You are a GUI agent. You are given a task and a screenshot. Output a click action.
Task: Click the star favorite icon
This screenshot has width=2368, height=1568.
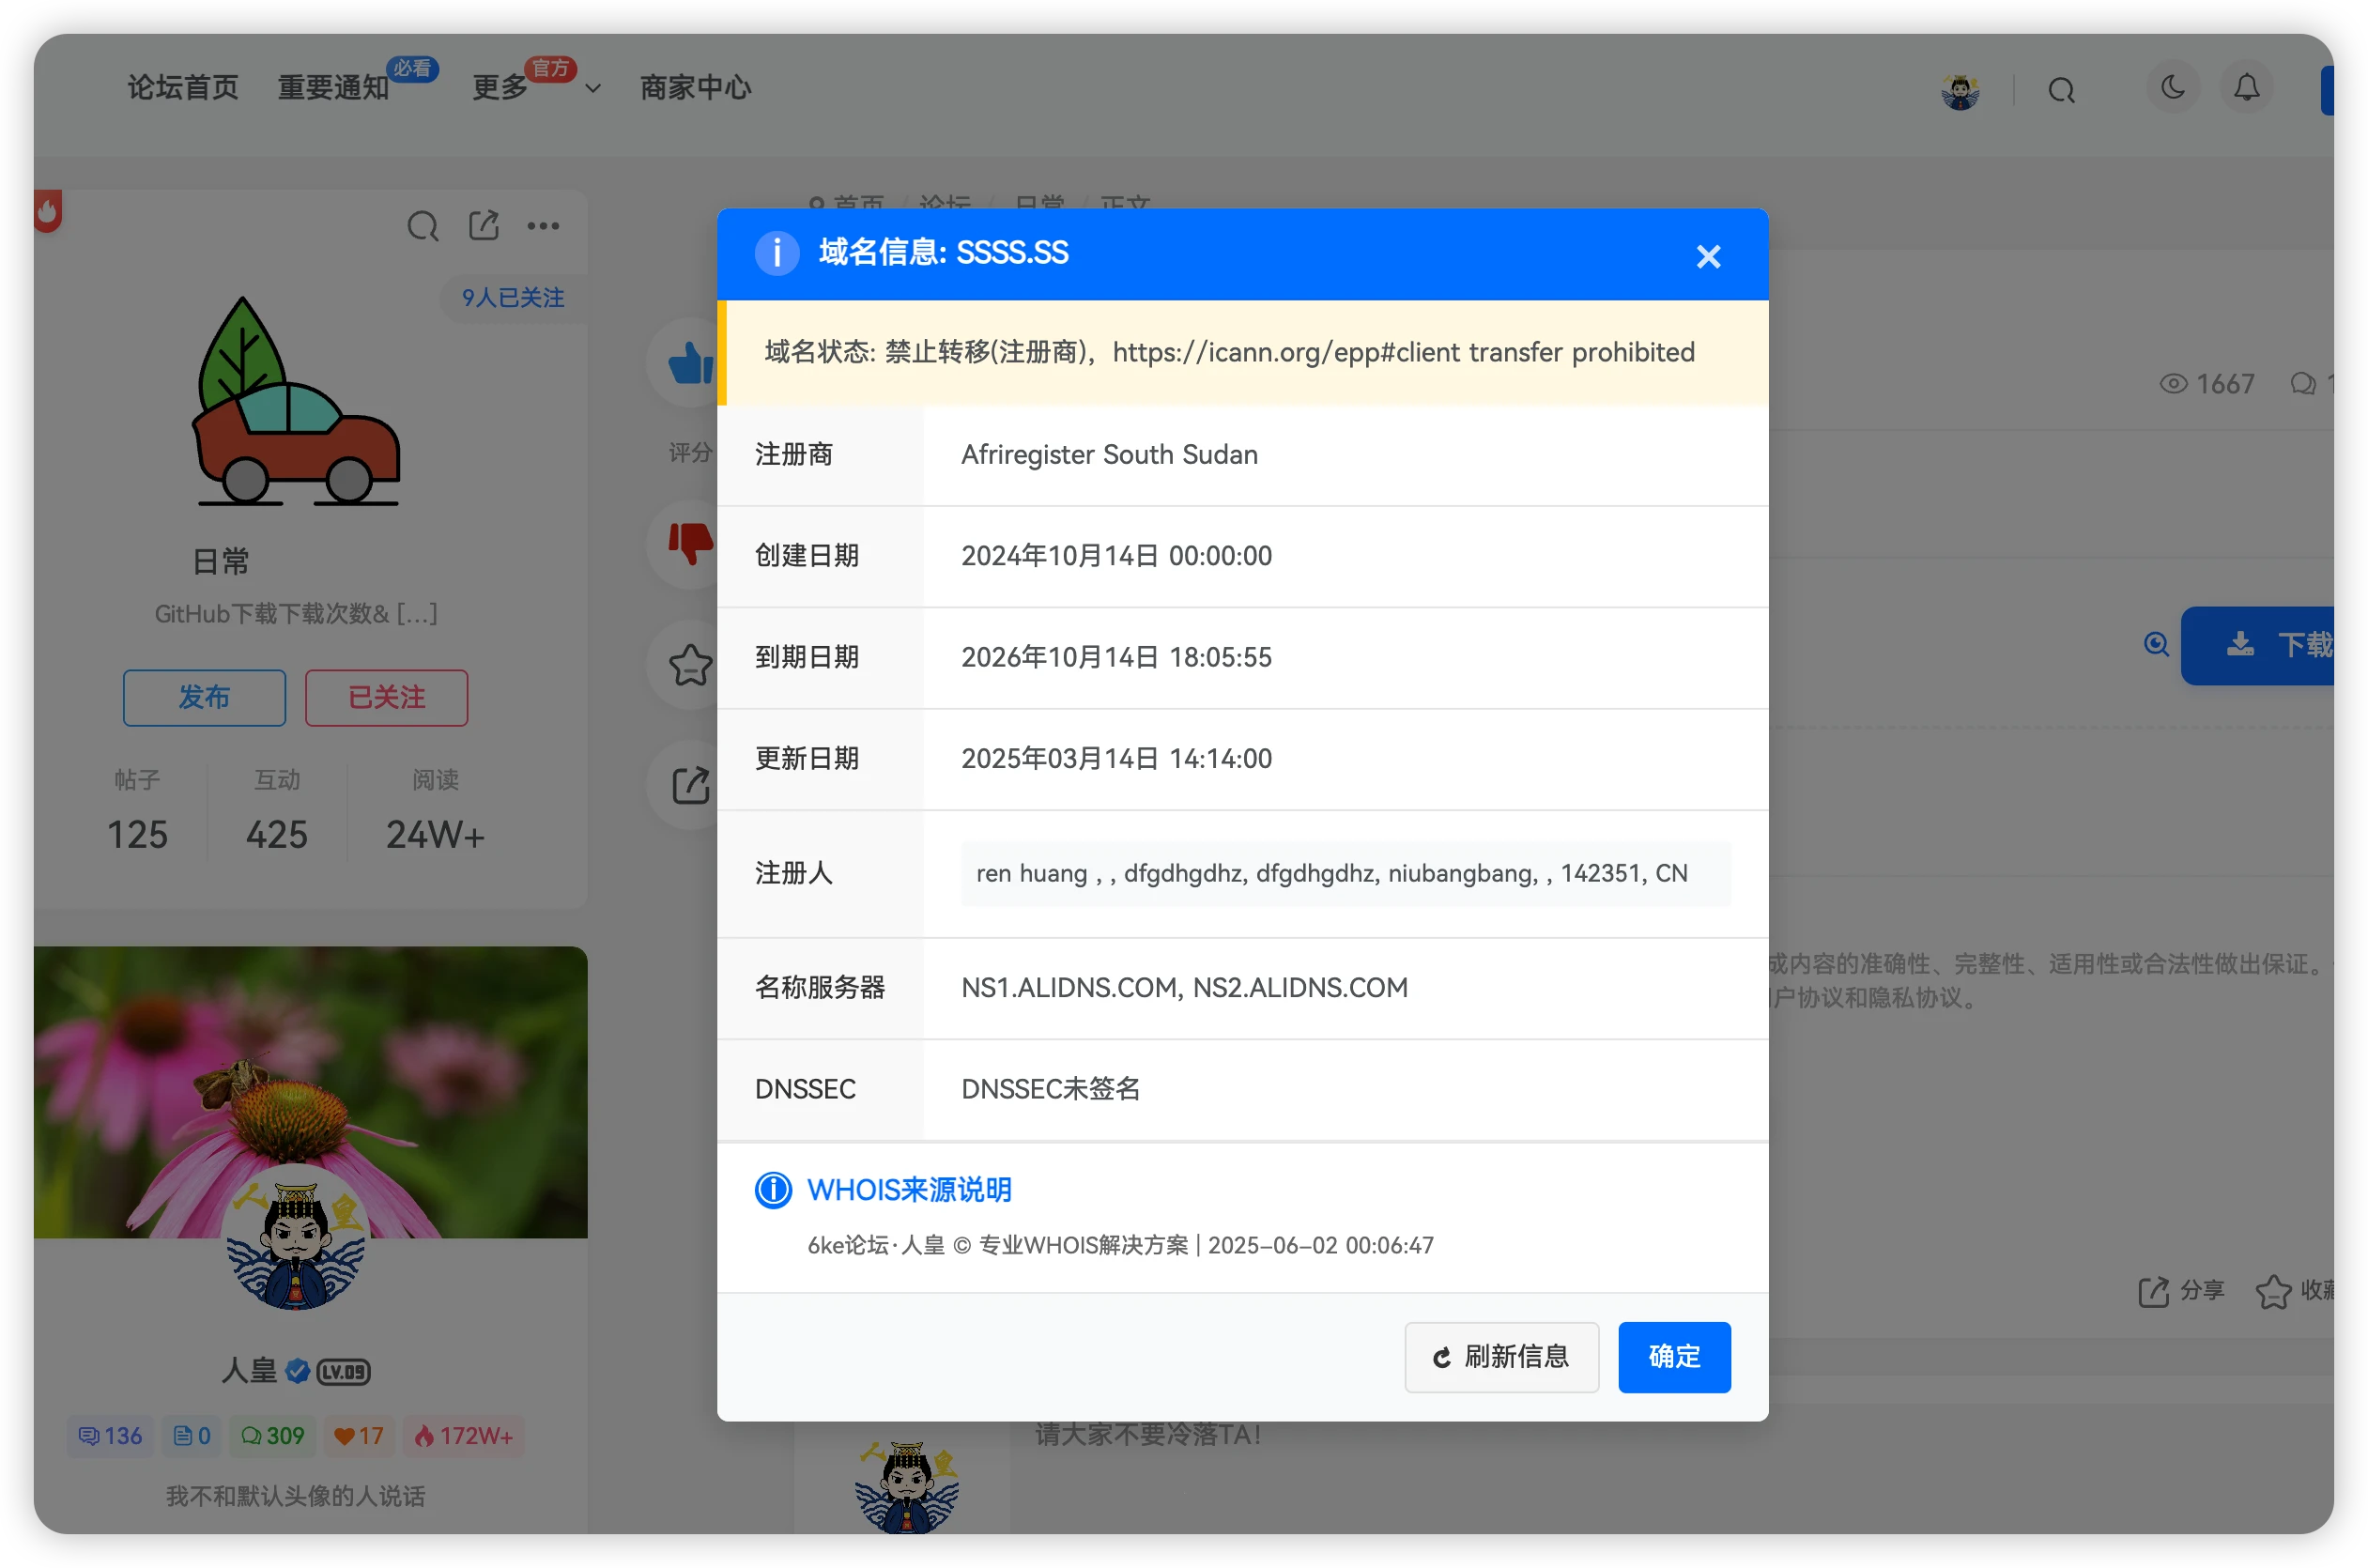tap(689, 664)
